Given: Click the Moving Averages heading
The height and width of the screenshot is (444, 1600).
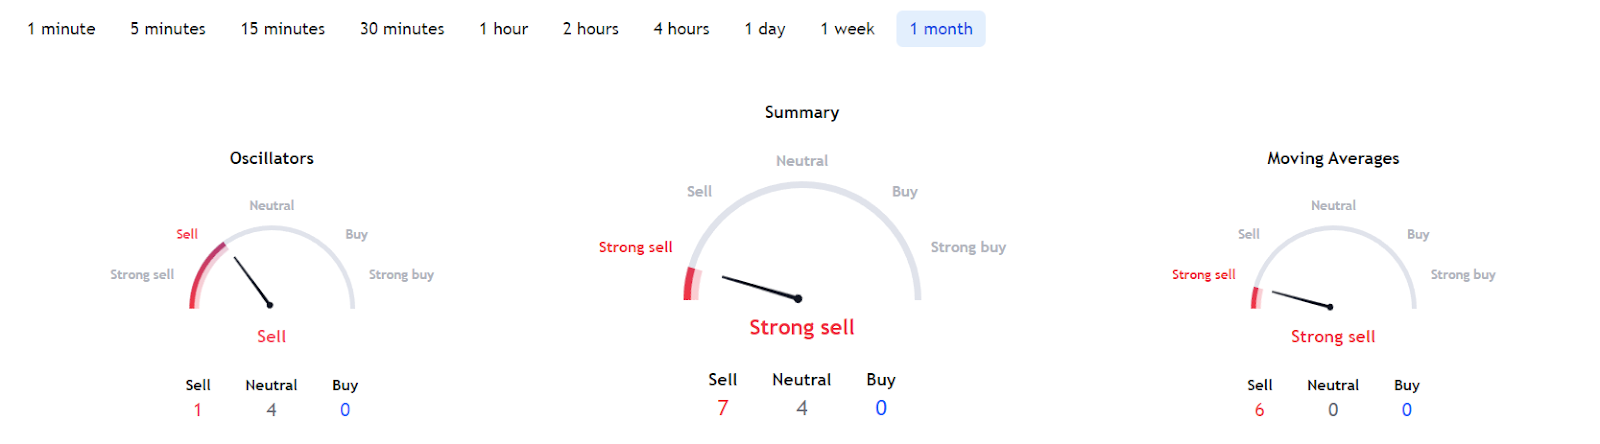Looking at the screenshot, I should 1333,158.
